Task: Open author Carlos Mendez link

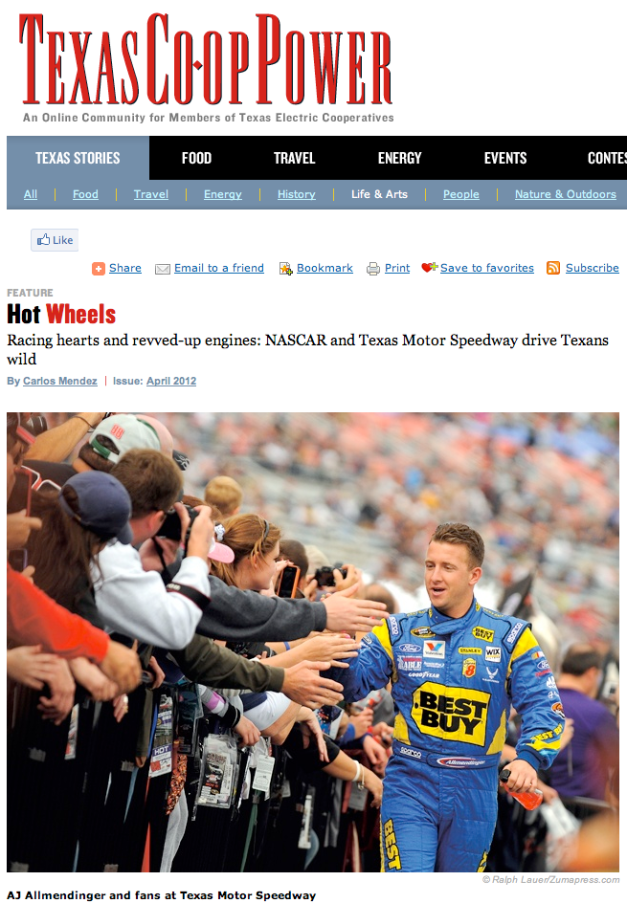Action: tap(60, 381)
